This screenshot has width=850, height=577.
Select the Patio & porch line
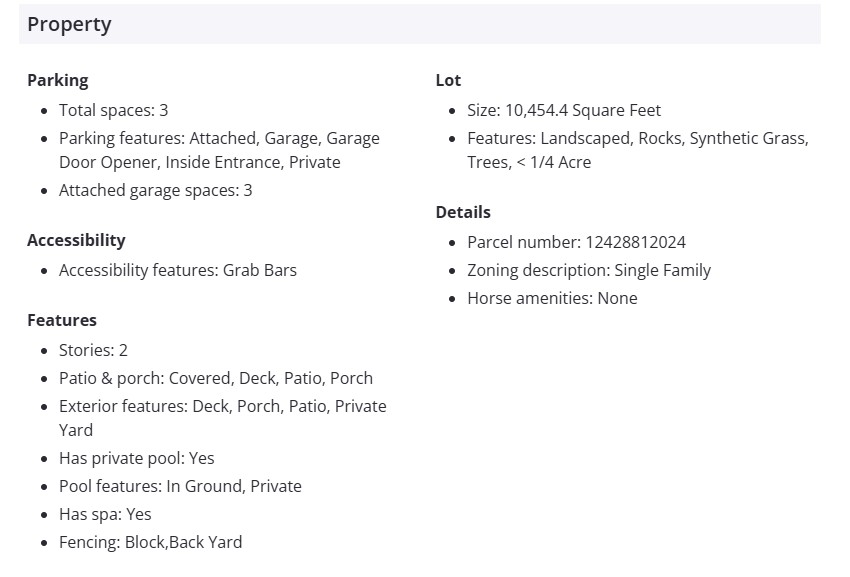215,378
